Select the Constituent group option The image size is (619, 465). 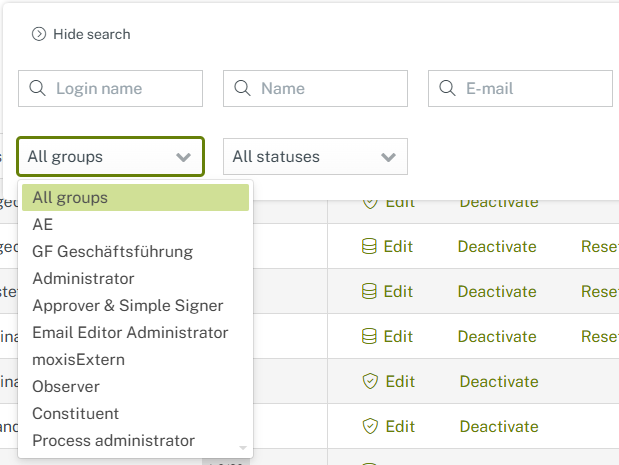tap(75, 414)
